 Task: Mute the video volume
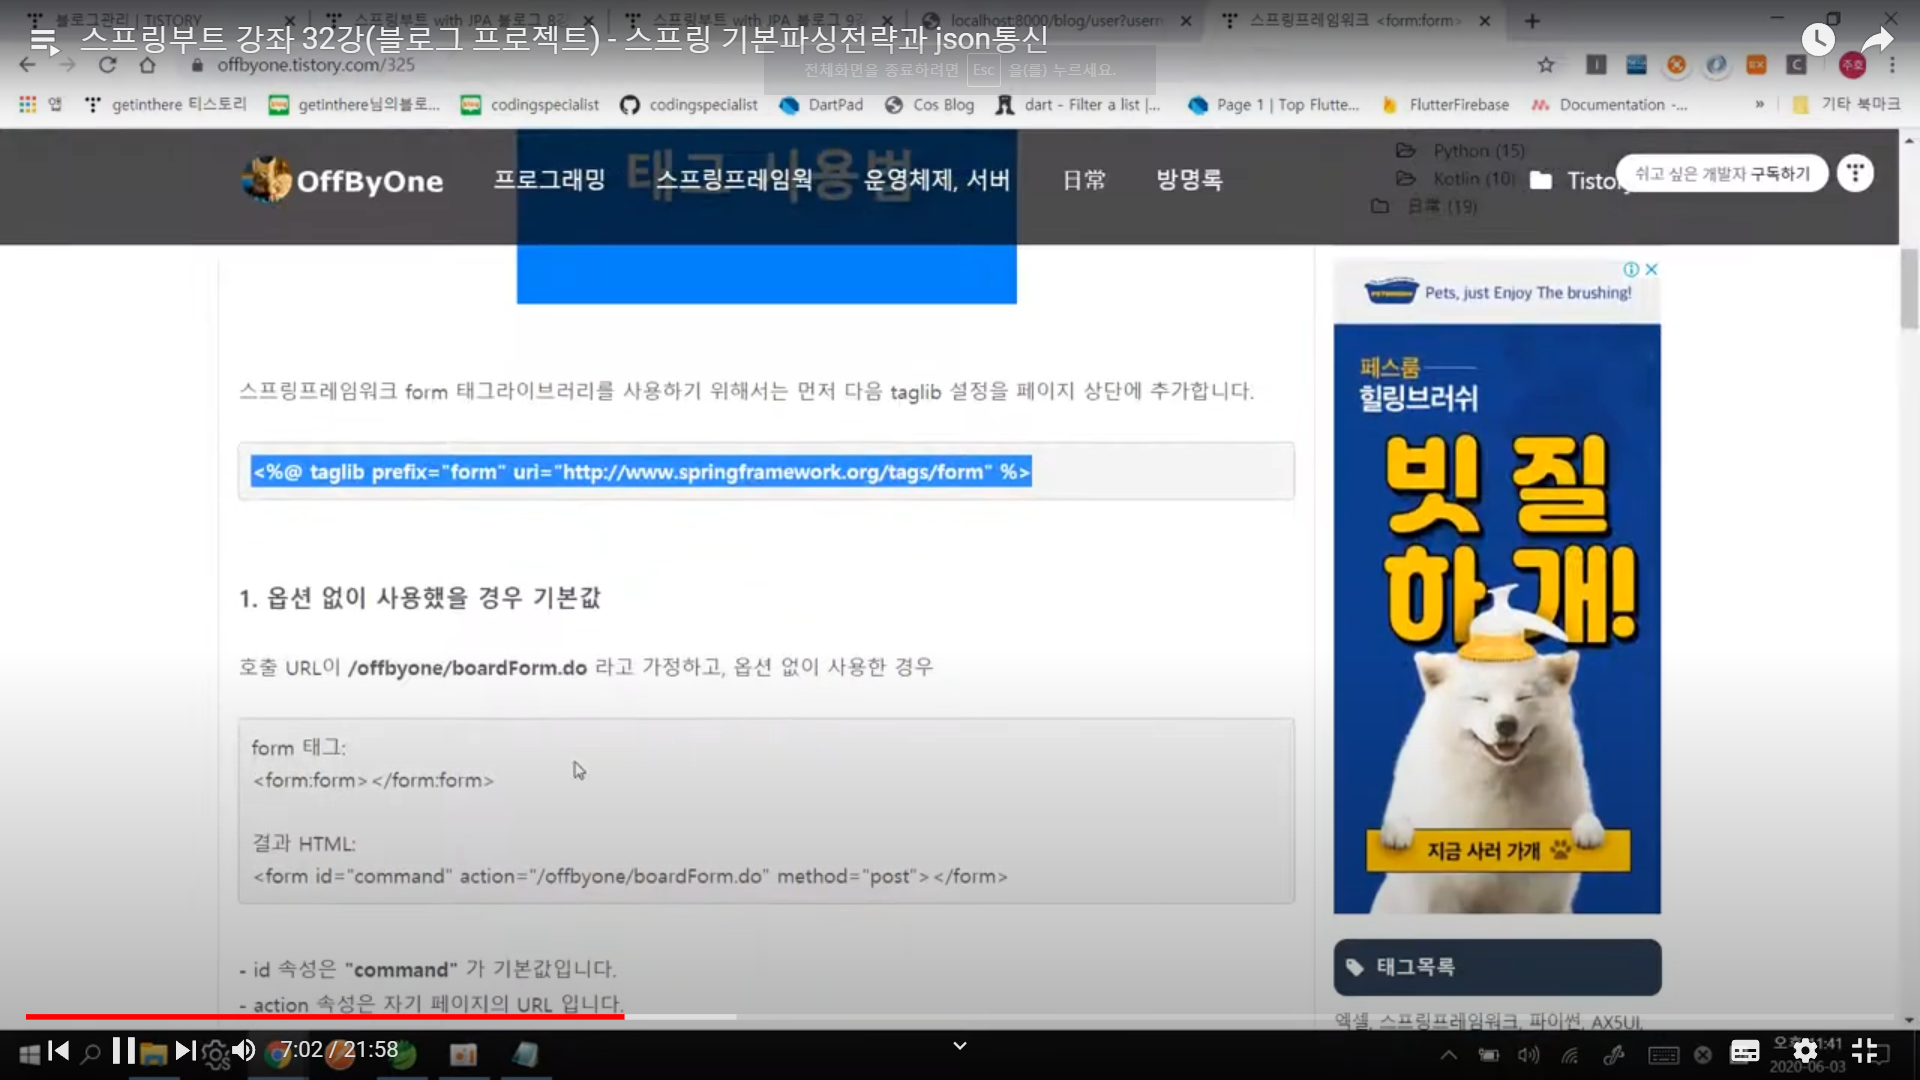pyautogui.click(x=244, y=1050)
